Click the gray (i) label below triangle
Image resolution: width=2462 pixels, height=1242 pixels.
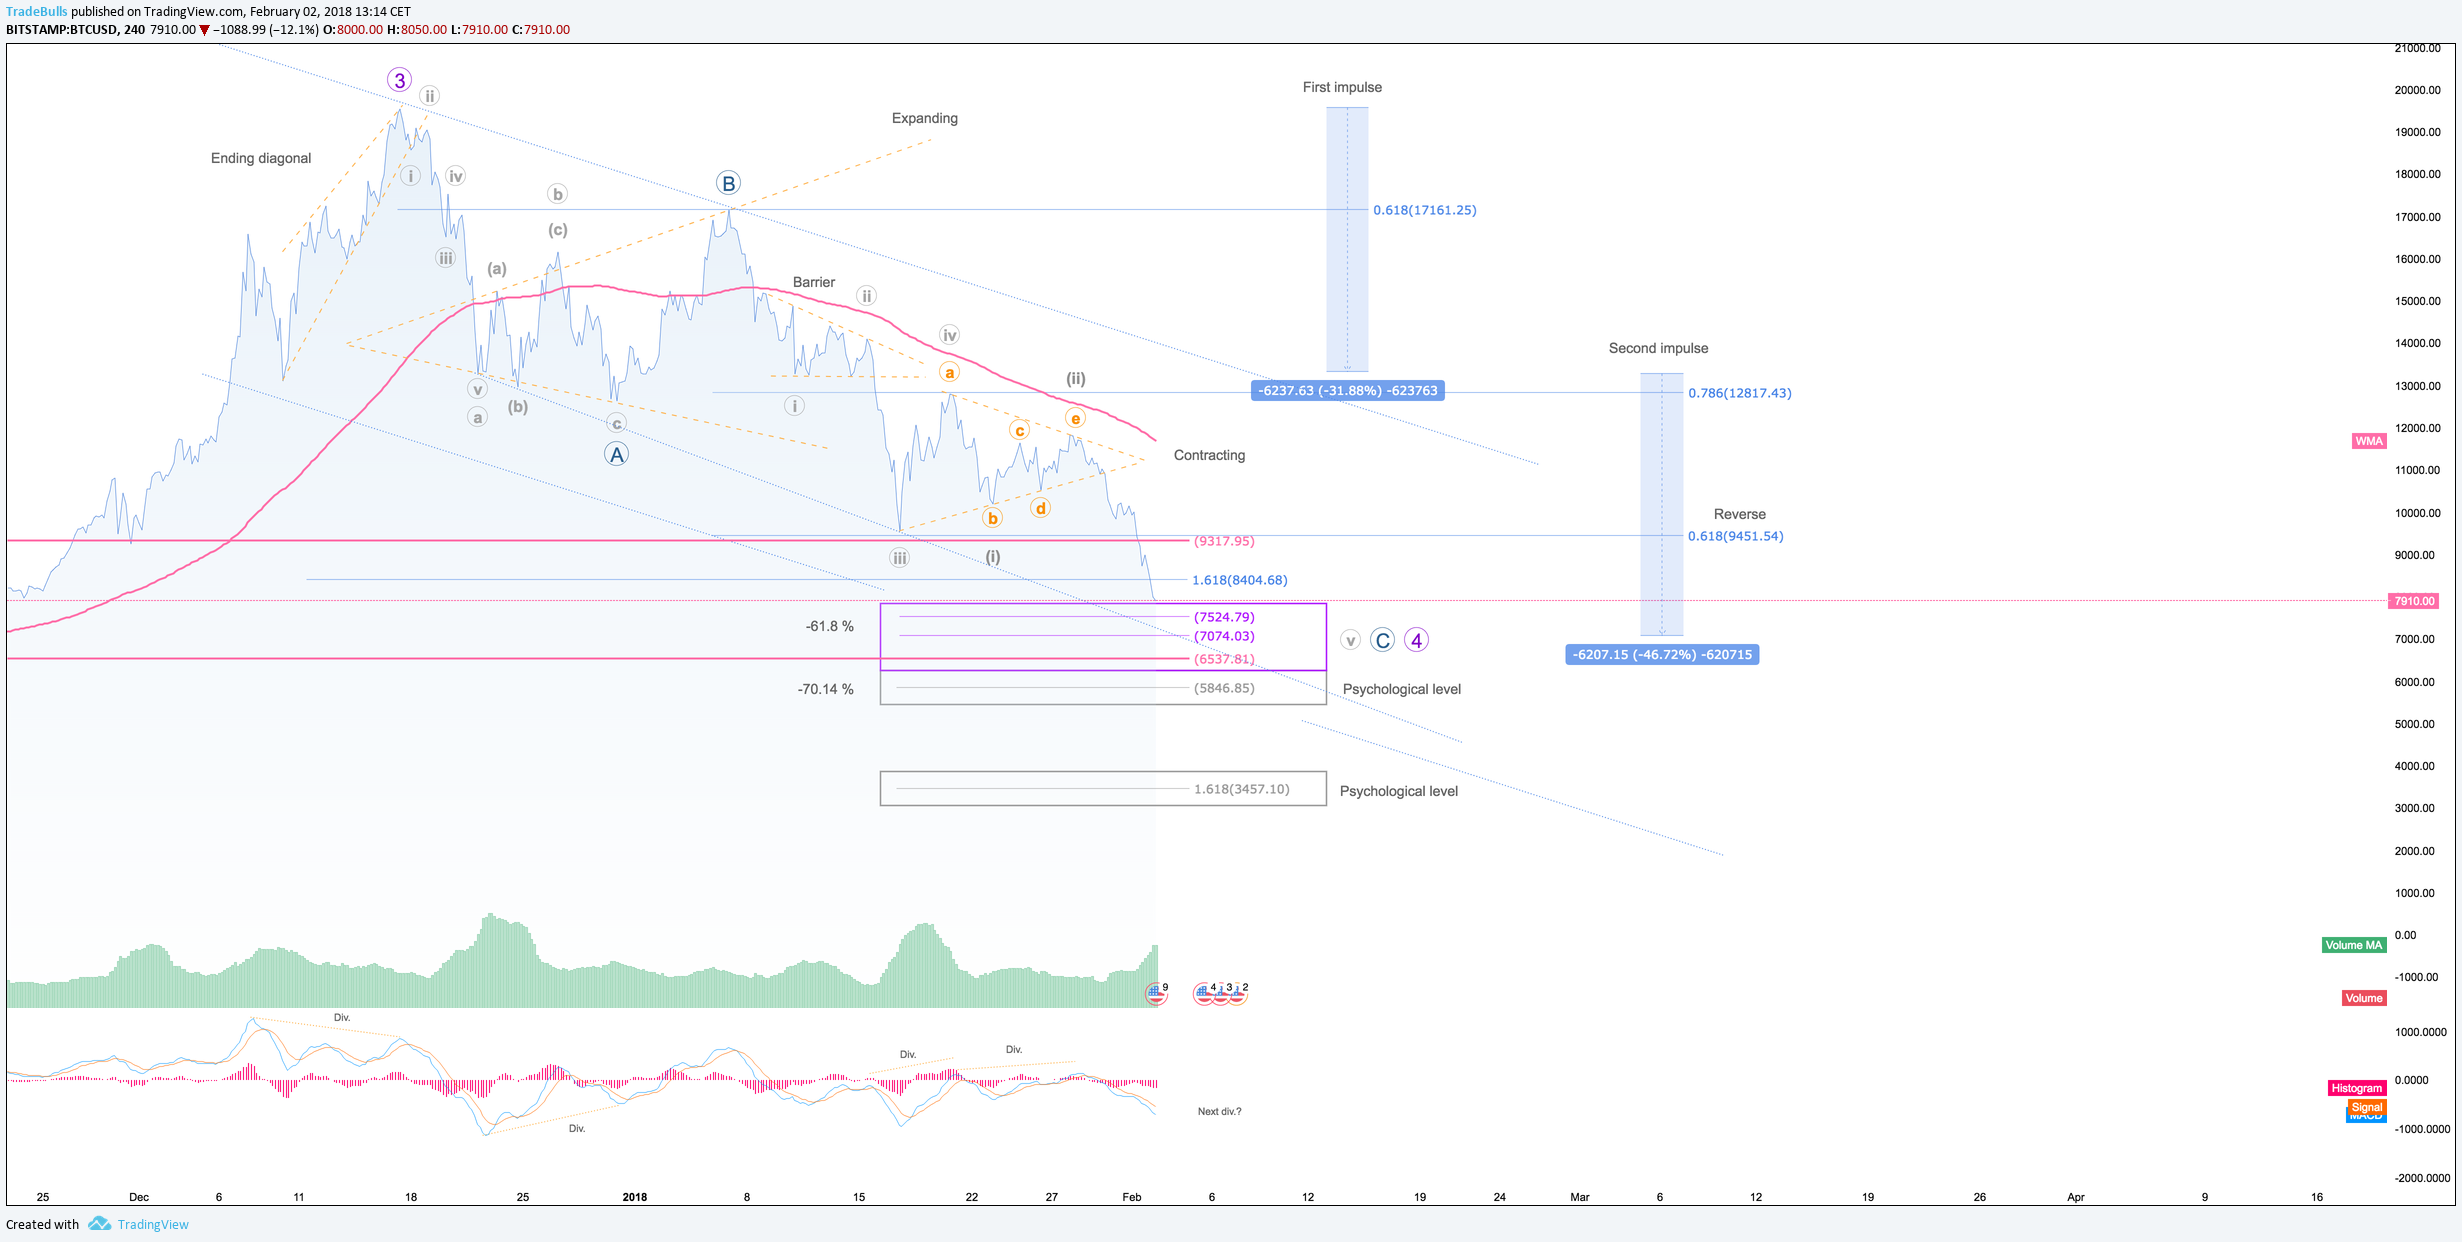tap(993, 556)
